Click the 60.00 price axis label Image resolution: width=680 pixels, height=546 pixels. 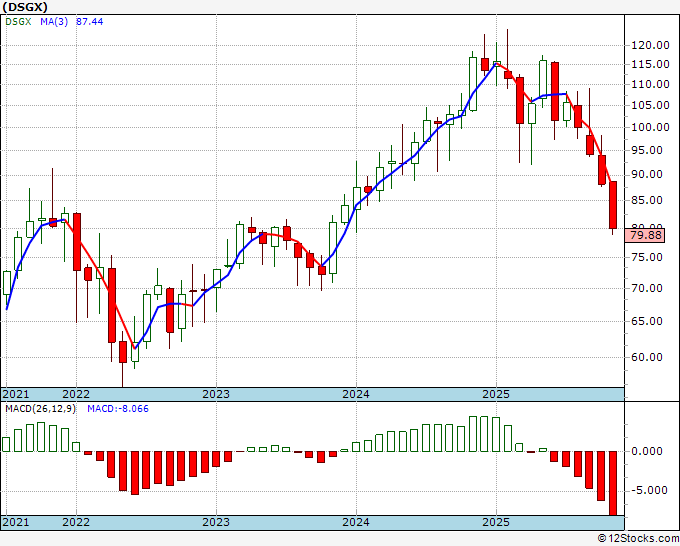pyautogui.click(x=646, y=357)
